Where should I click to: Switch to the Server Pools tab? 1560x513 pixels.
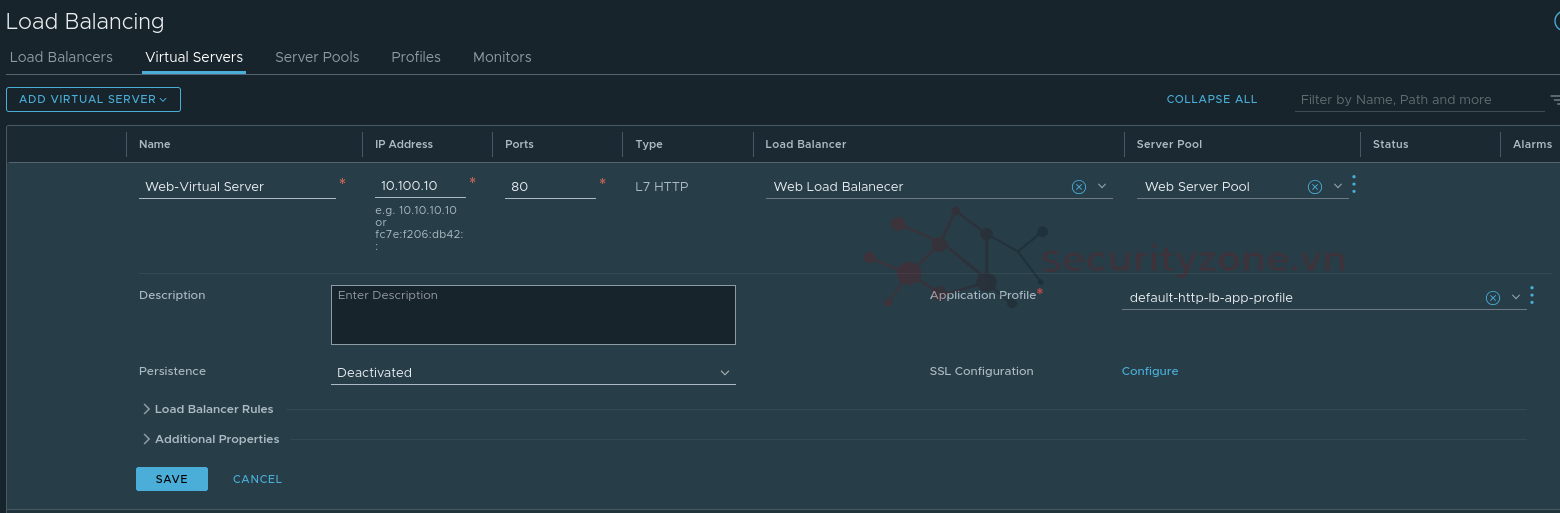click(x=317, y=57)
